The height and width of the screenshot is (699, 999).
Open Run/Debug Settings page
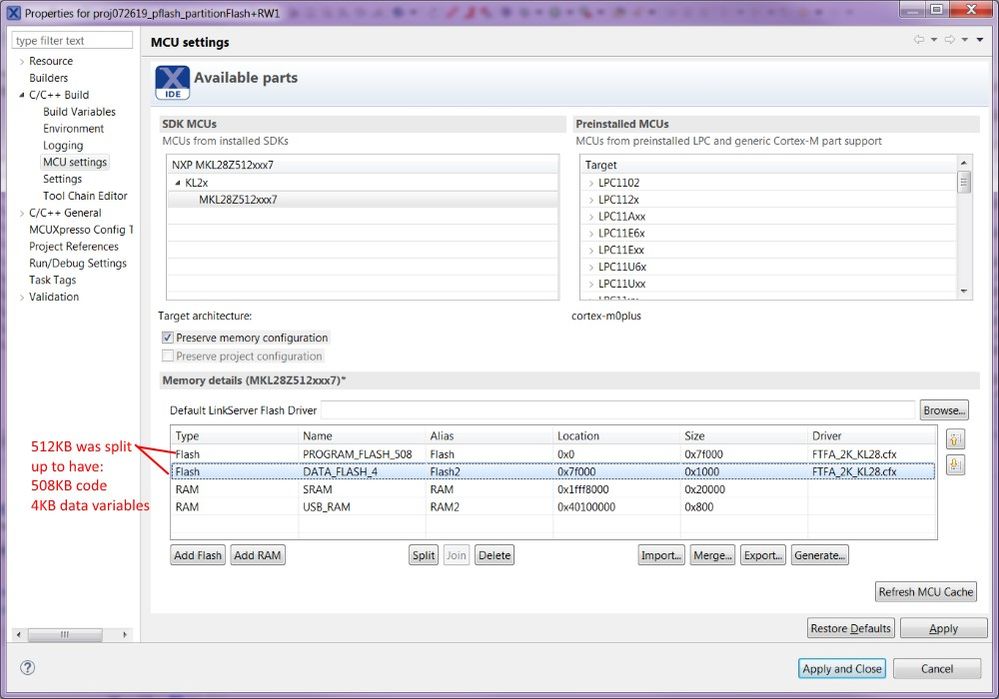(x=78, y=263)
